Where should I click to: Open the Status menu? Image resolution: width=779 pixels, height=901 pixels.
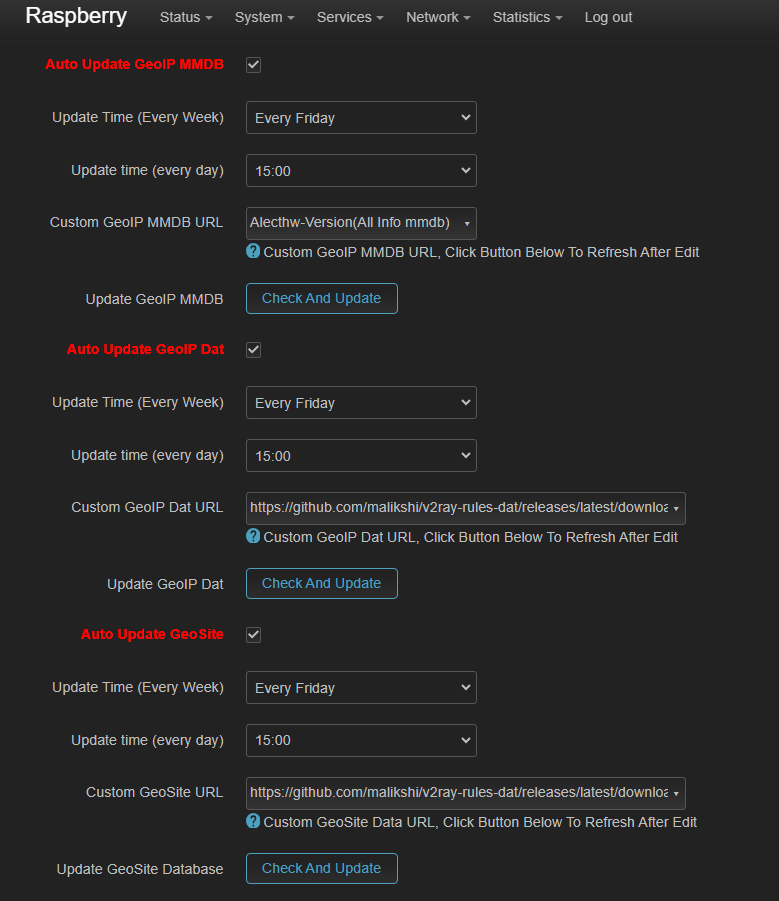(x=186, y=17)
